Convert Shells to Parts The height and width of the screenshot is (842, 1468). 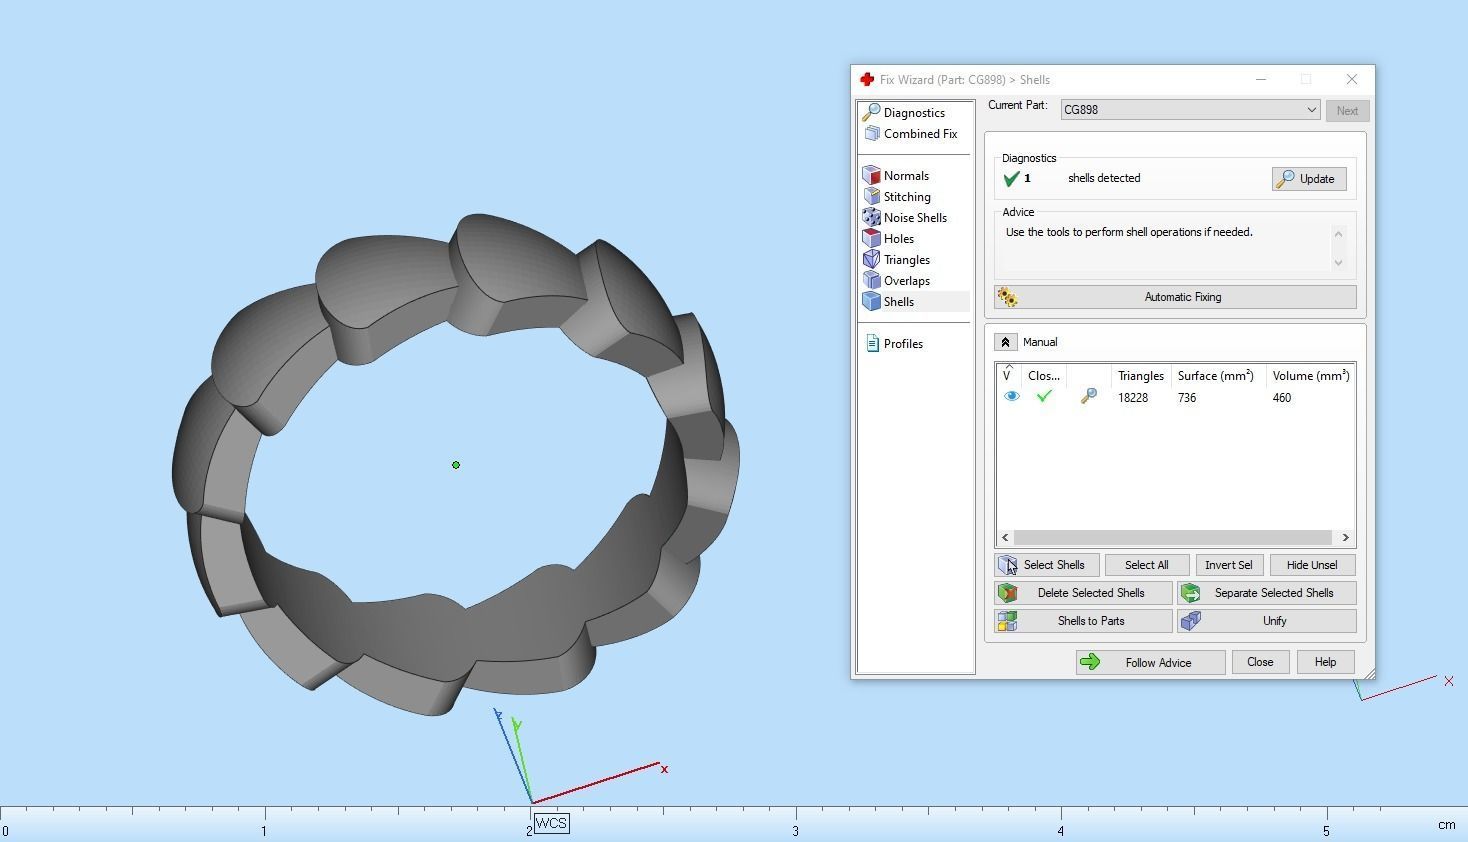click(x=1084, y=621)
